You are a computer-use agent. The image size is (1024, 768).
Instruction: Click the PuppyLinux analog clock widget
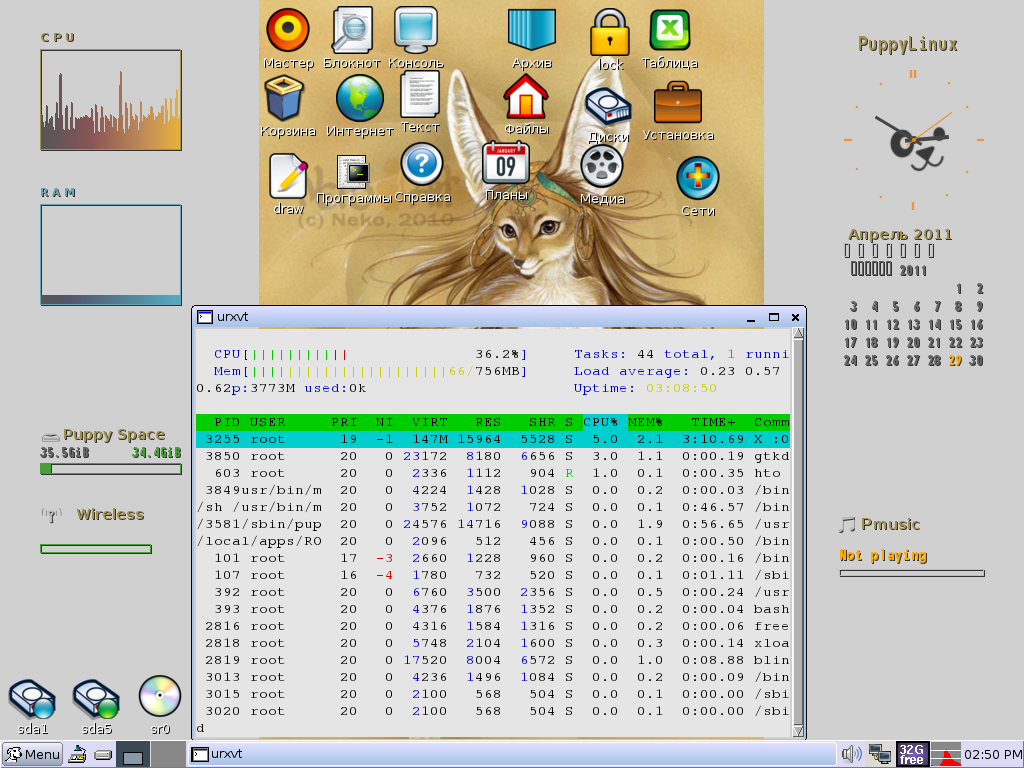tap(913, 140)
